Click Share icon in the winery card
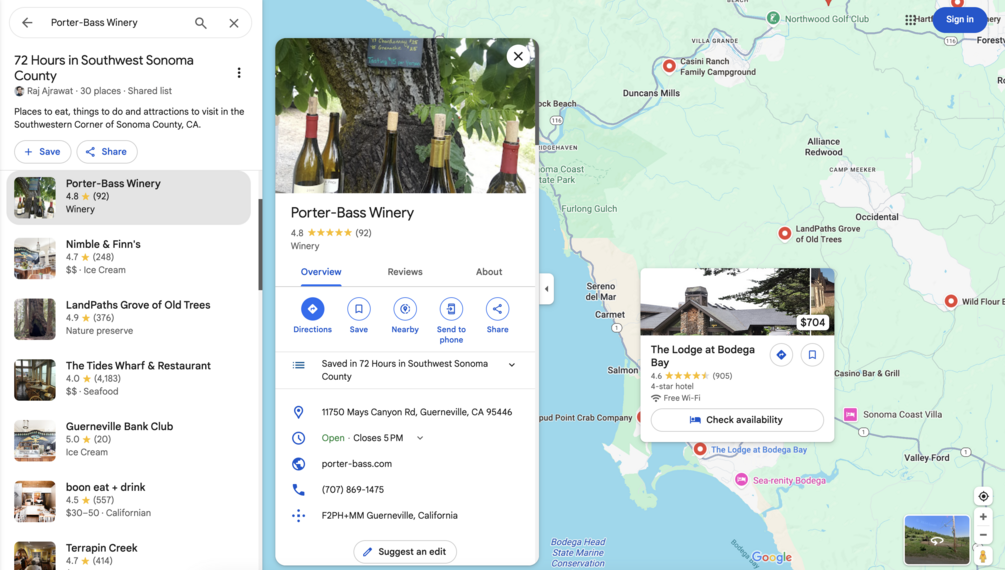 click(497, 309)
